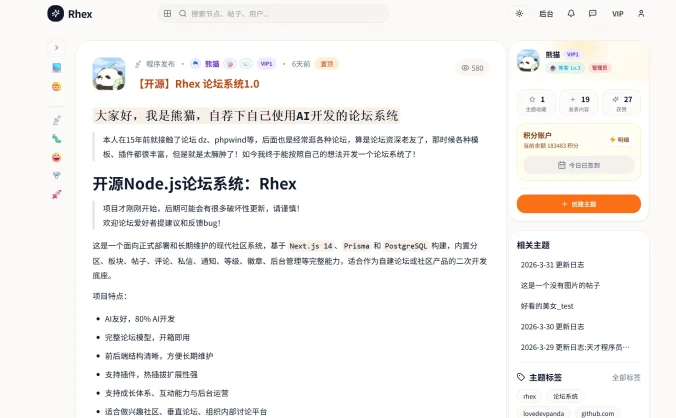Screen dimensions: 676x418
Task: Open related topic 2026-3-29 更新日志
Action: [575, 347]
